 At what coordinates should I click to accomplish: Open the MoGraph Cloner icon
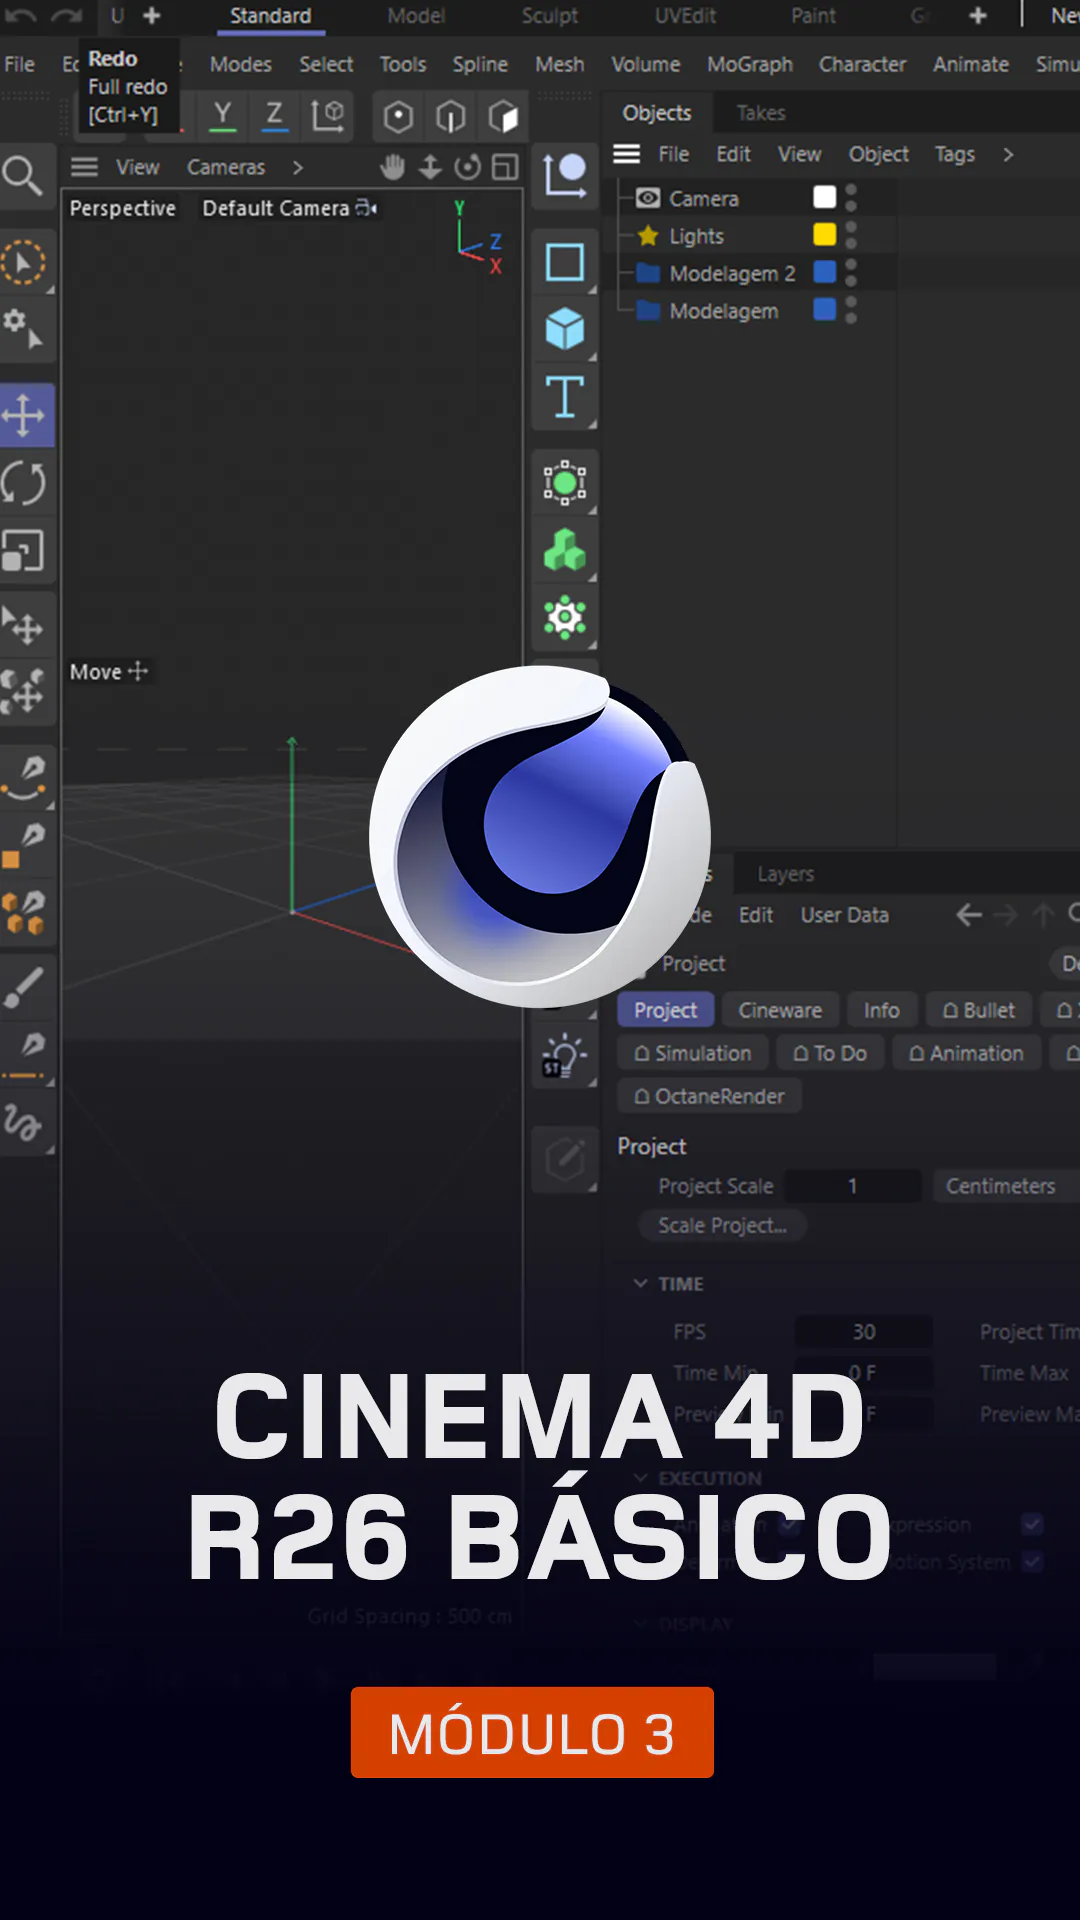[565, 550]
